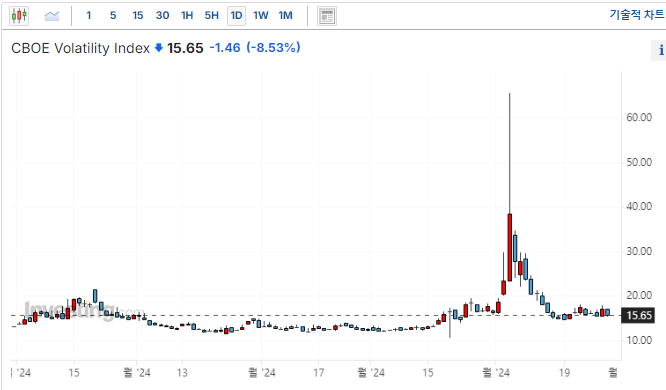Switch to the 1M monthly interval

click(x=285, y=16)
